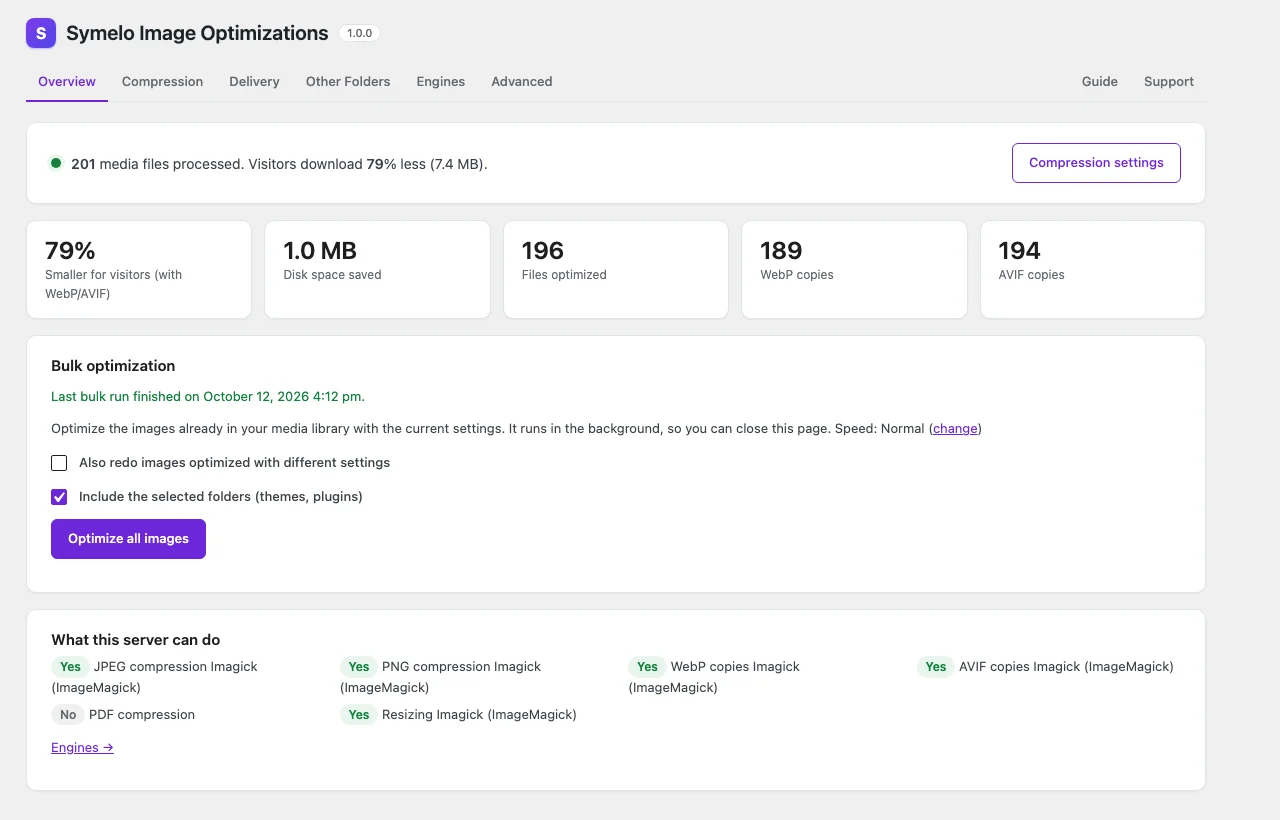The width and height of the screenshot is (1280, 820).
Task: Click the Compression settings button
Action: [1096, 163]
